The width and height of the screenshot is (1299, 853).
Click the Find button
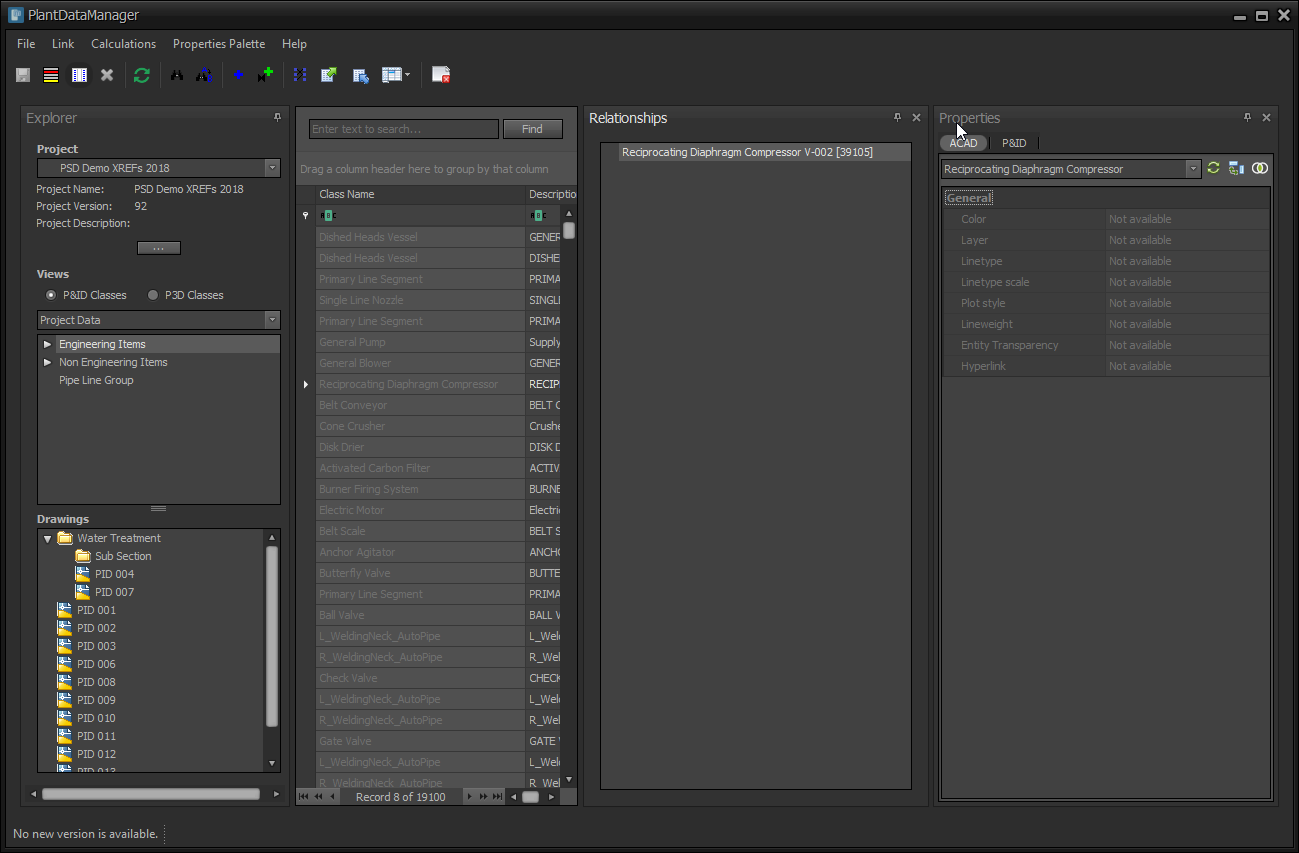click(x=532, y=129)
